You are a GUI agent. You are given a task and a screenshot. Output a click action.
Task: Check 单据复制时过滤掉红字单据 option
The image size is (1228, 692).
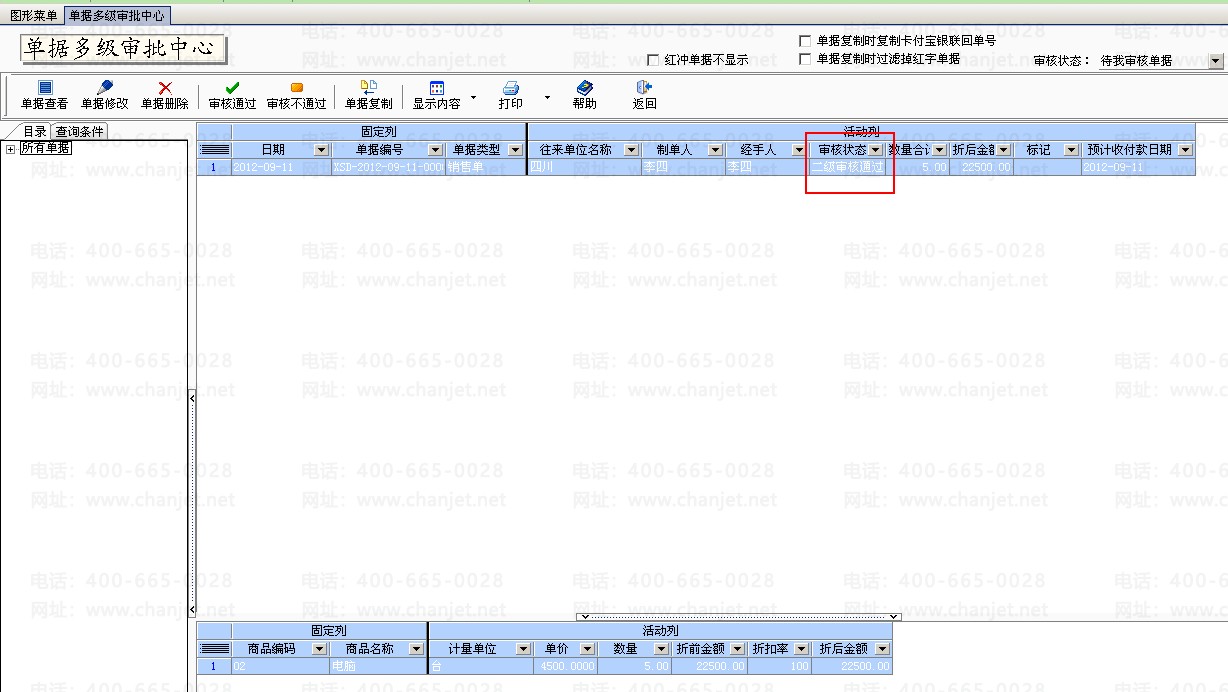coord(805,59)
